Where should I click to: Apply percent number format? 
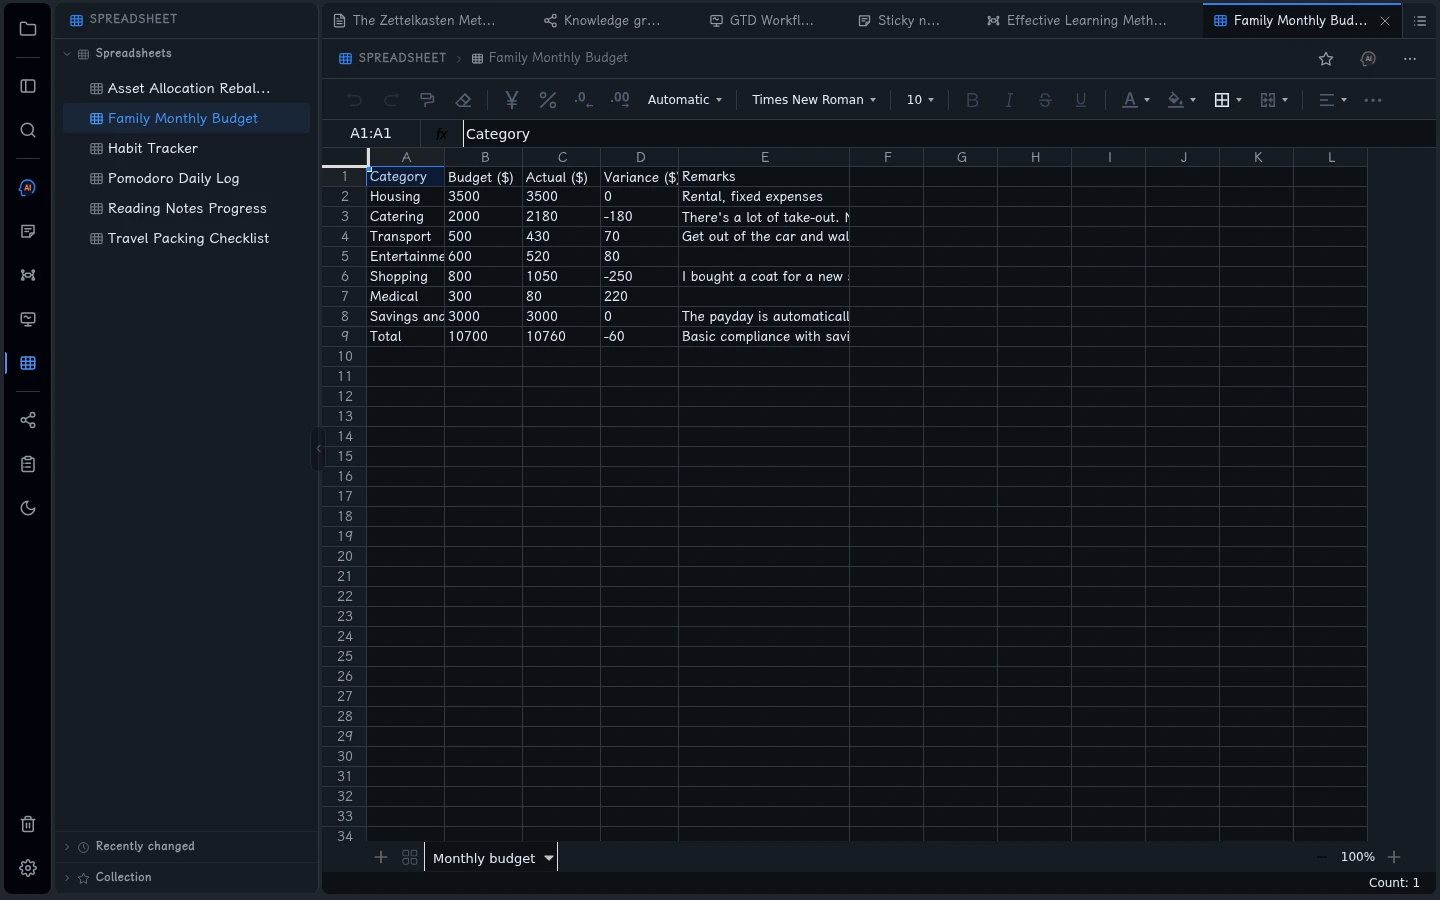pos(548,100)
